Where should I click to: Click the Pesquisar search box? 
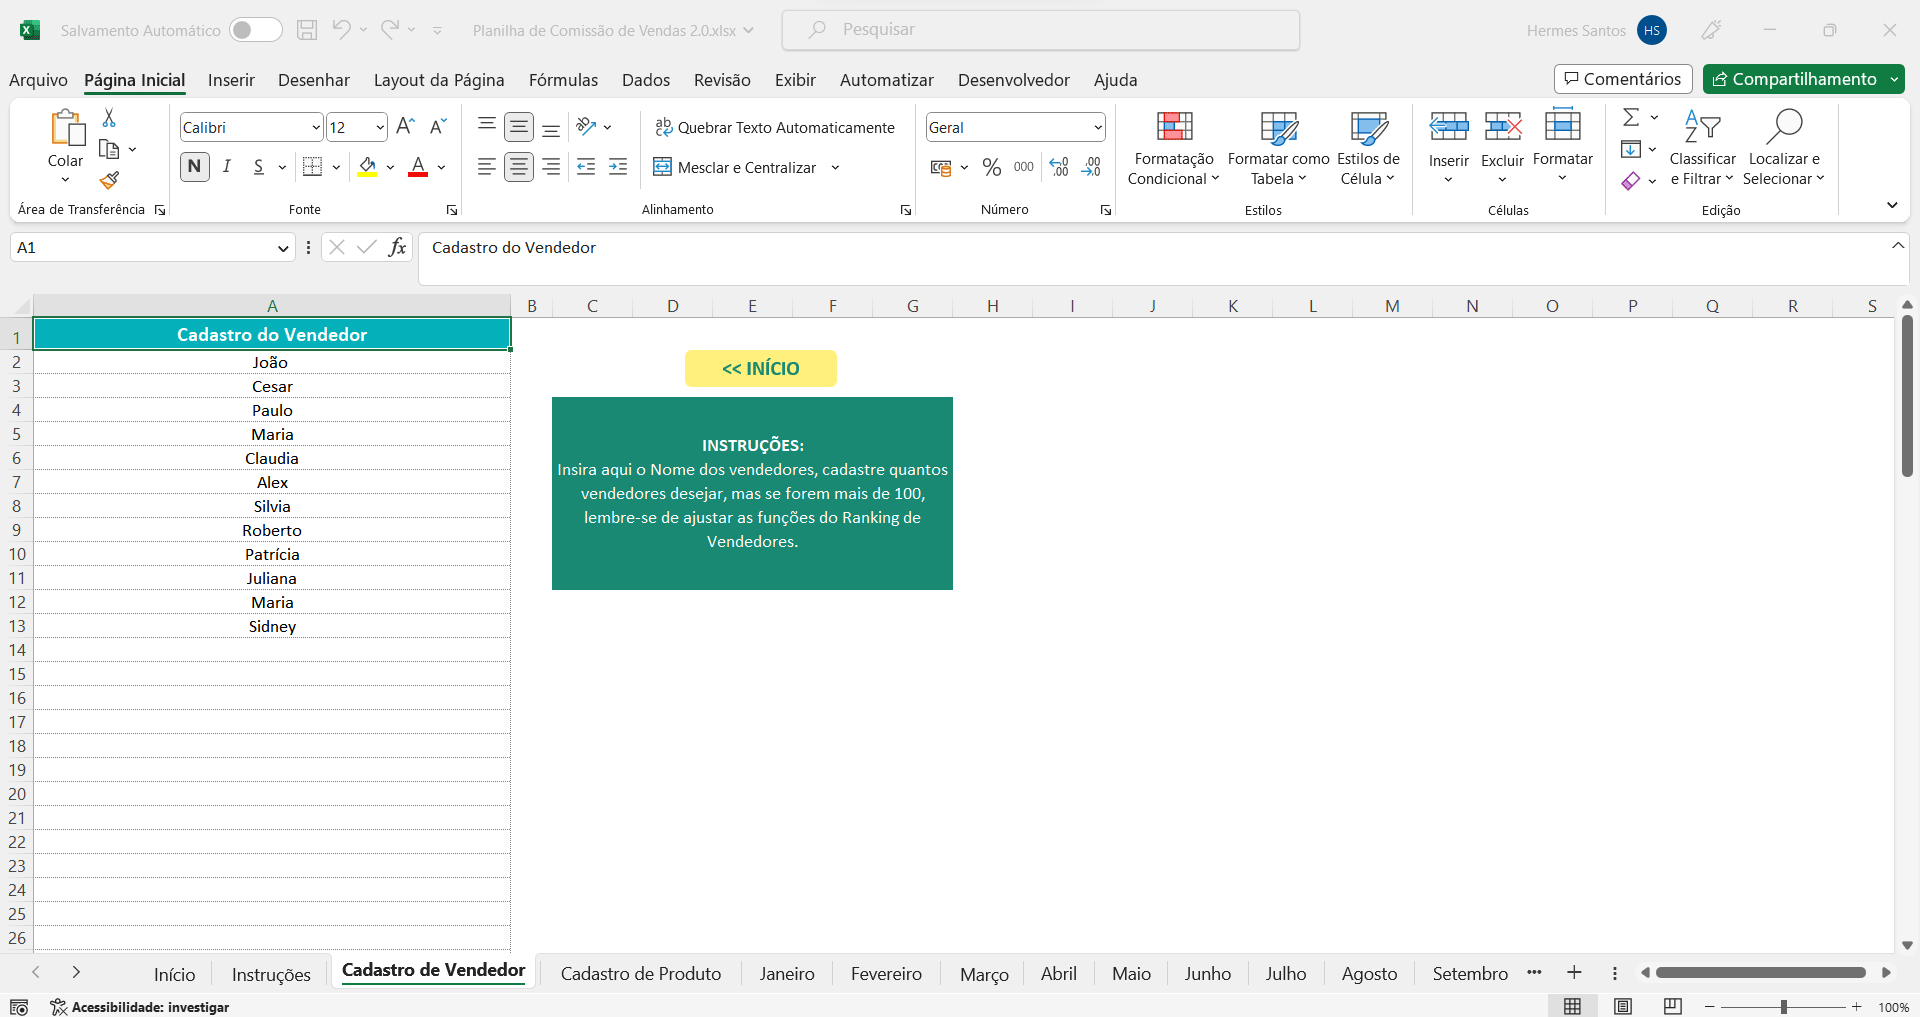coord(1041,30)
